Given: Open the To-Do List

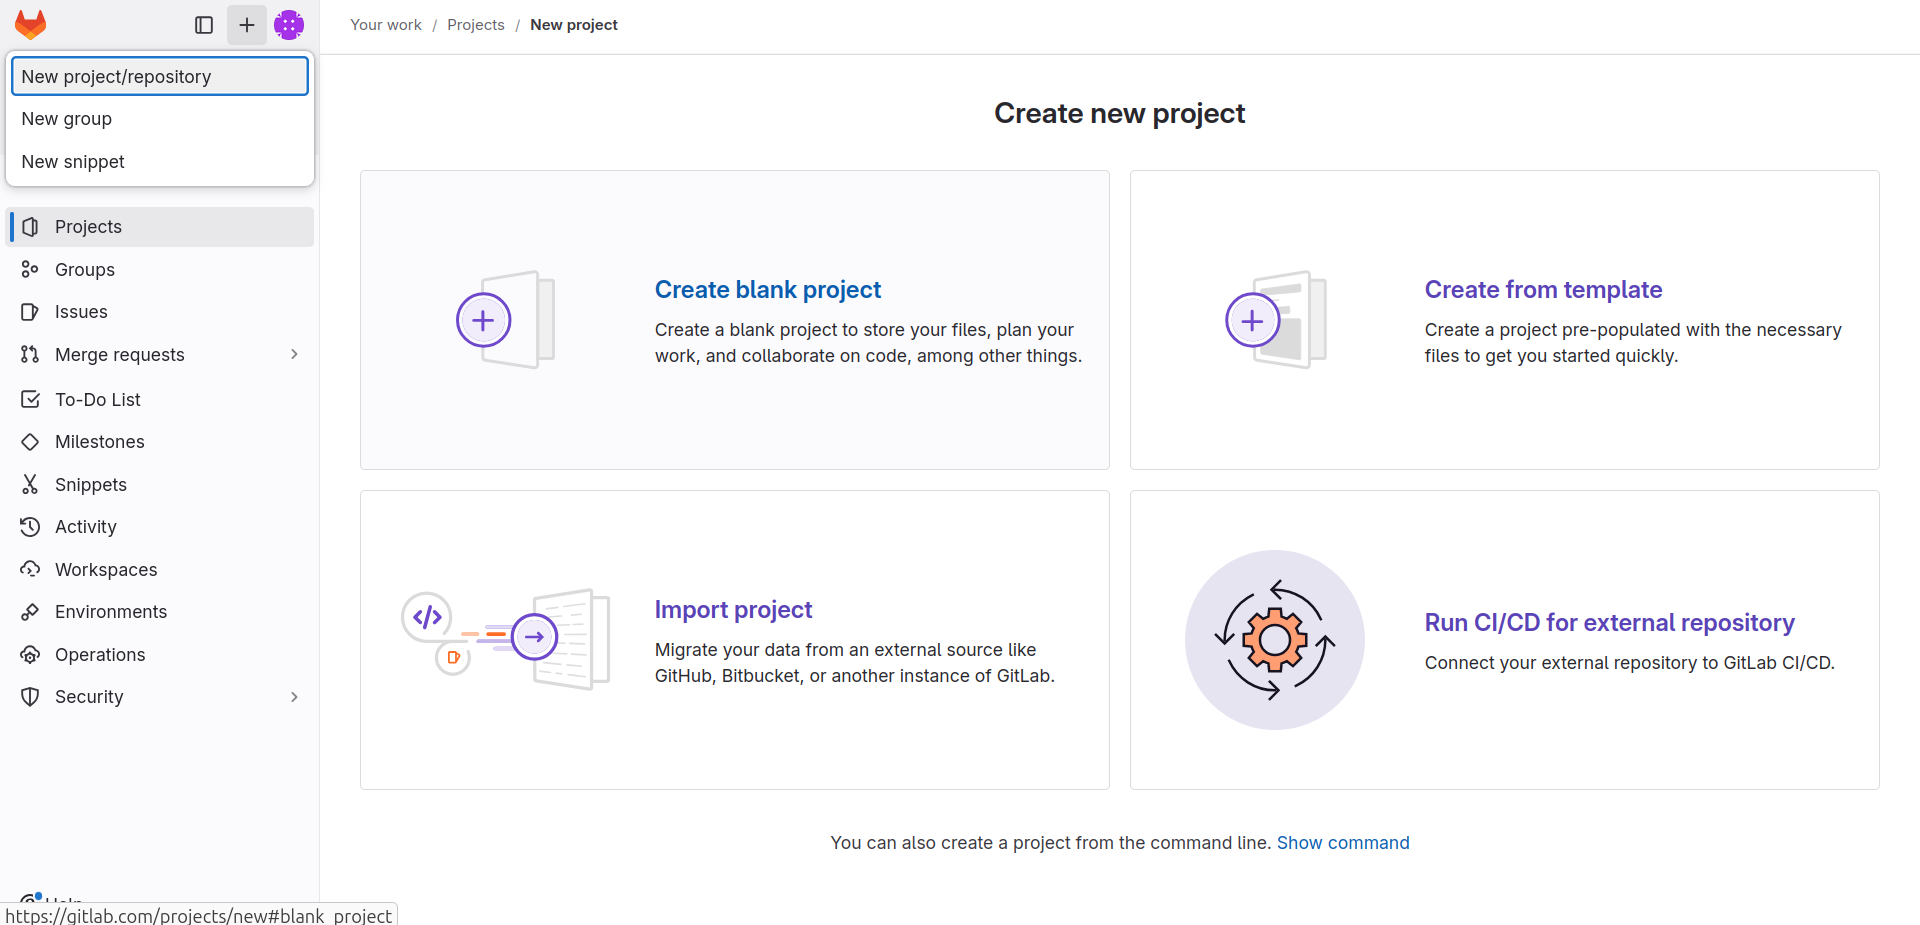Looking at the screenshot, I should 97,399.
